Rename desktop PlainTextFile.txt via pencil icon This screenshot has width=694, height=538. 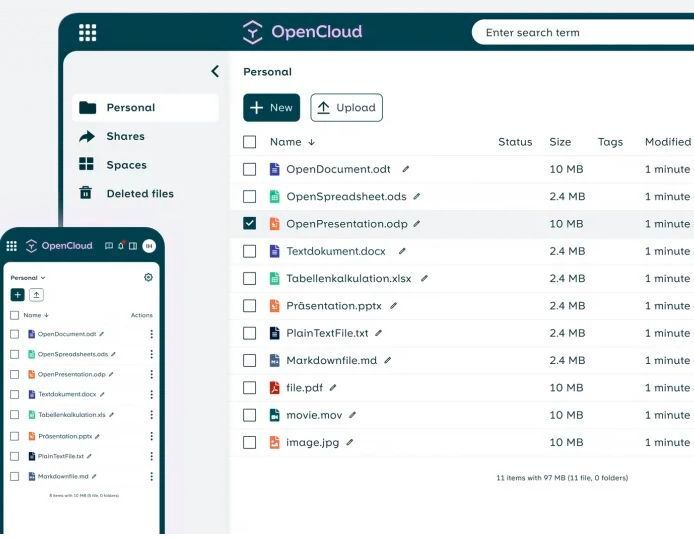pos(378,333)
